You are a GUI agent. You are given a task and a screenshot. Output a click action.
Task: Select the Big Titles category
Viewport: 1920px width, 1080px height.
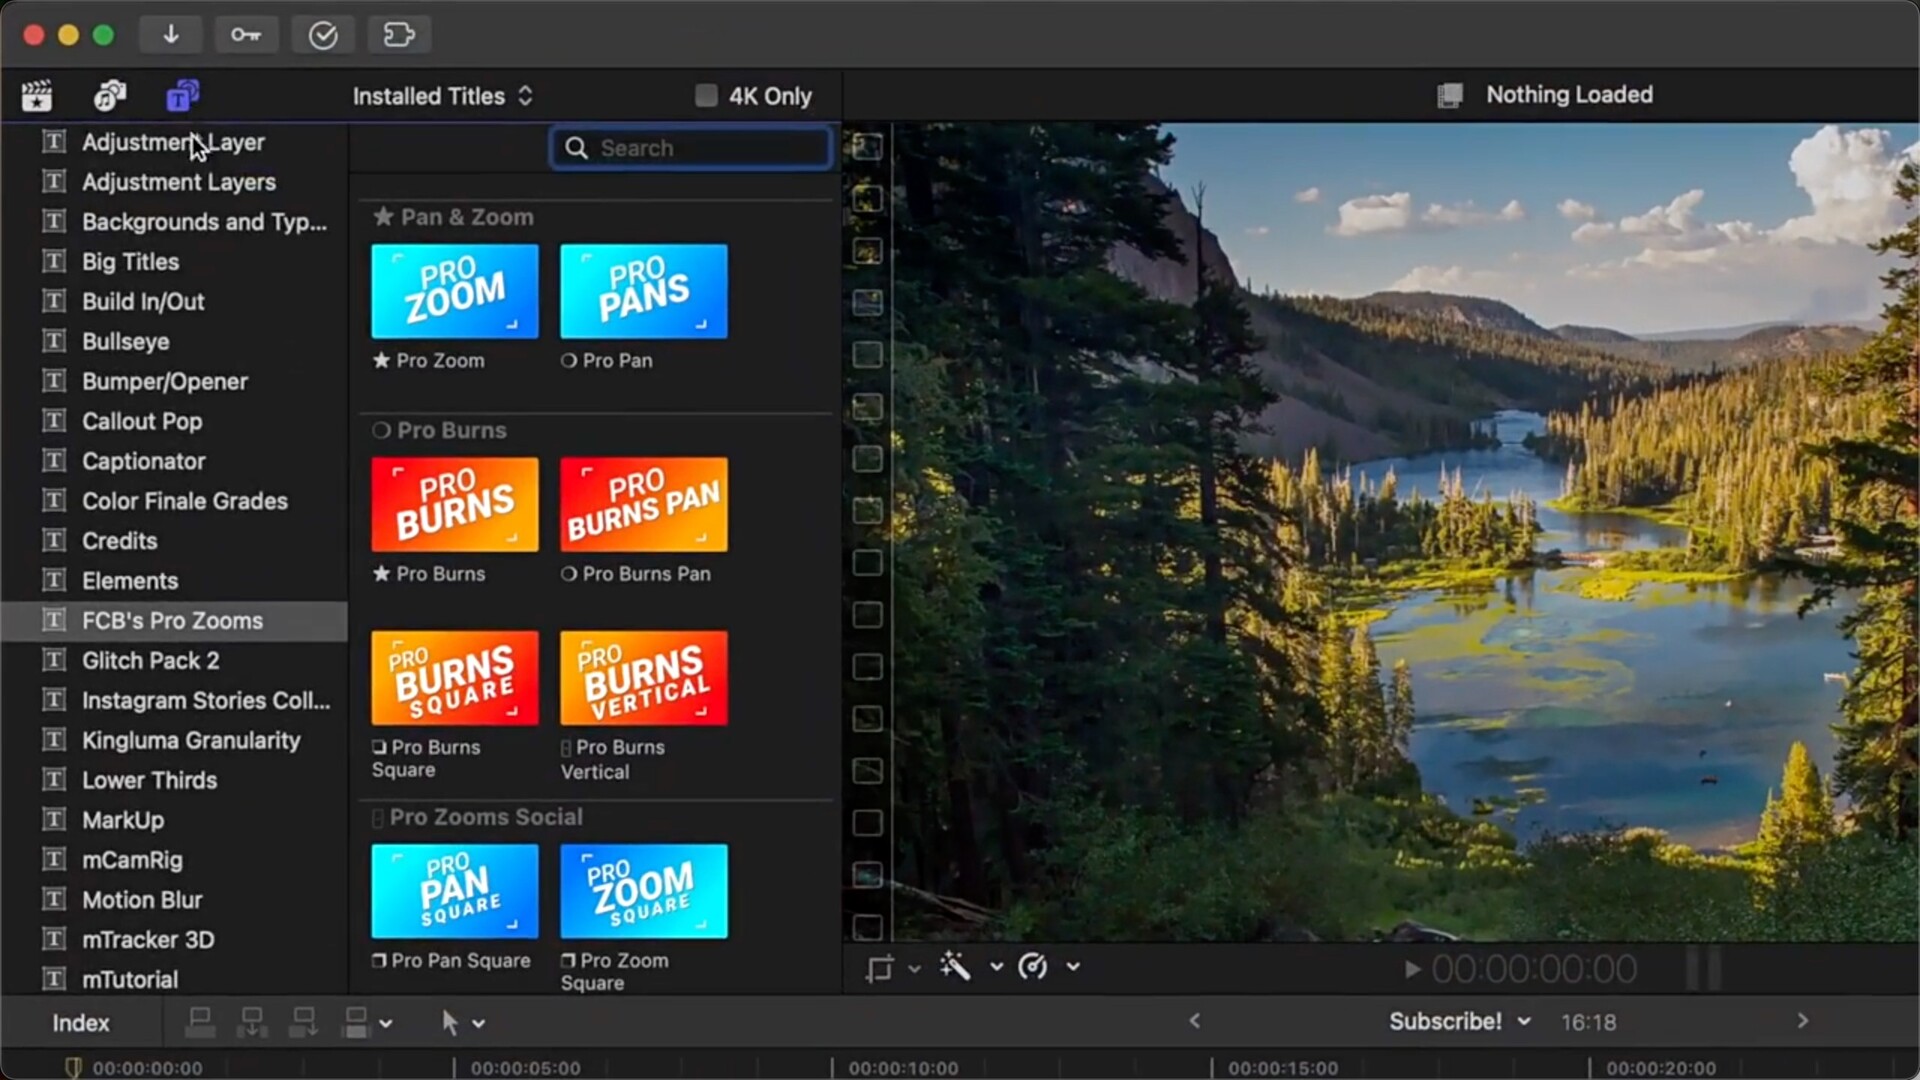pyautogui.click(x=175, y=262)
